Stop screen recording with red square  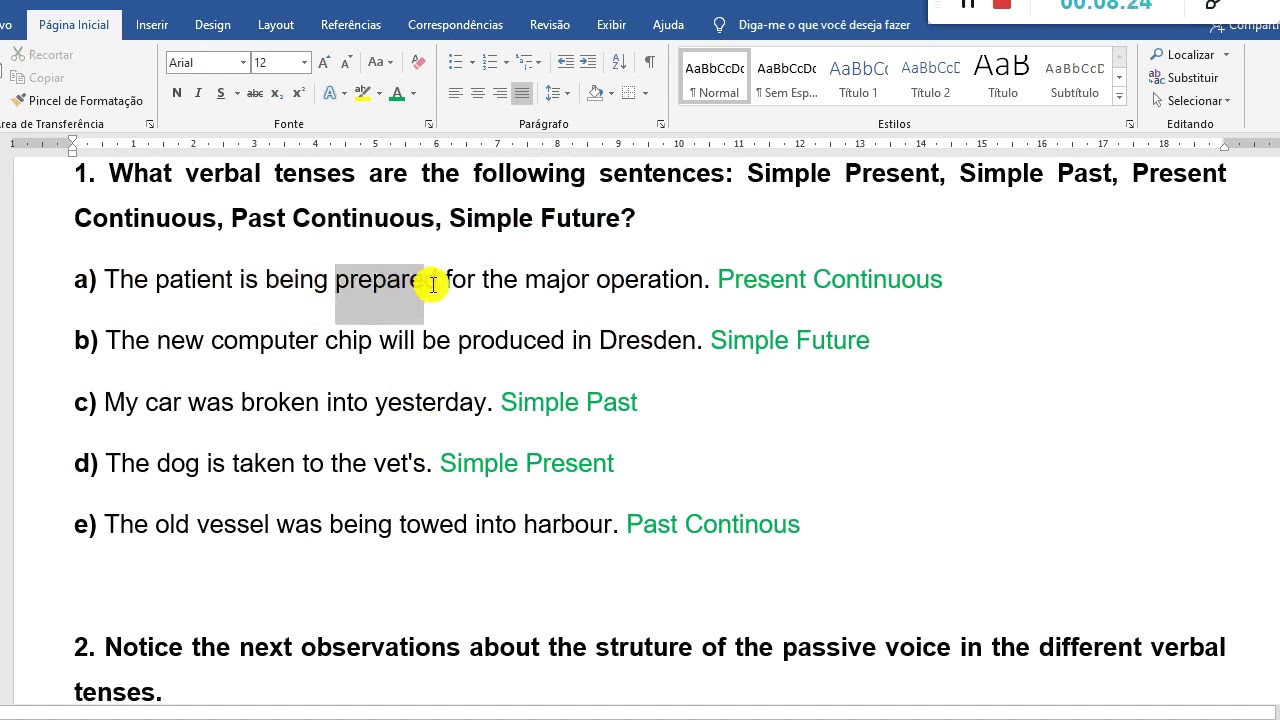[x=1001, y=4]
